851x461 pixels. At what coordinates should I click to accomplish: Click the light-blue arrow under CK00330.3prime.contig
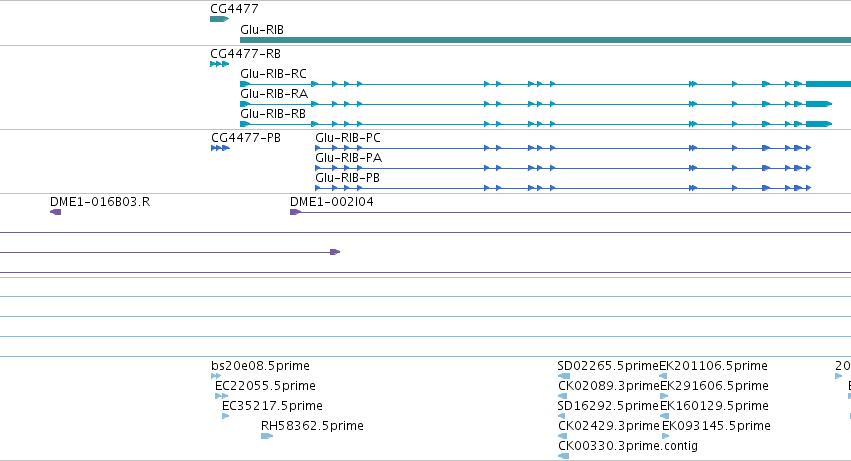tap(563, 456)
